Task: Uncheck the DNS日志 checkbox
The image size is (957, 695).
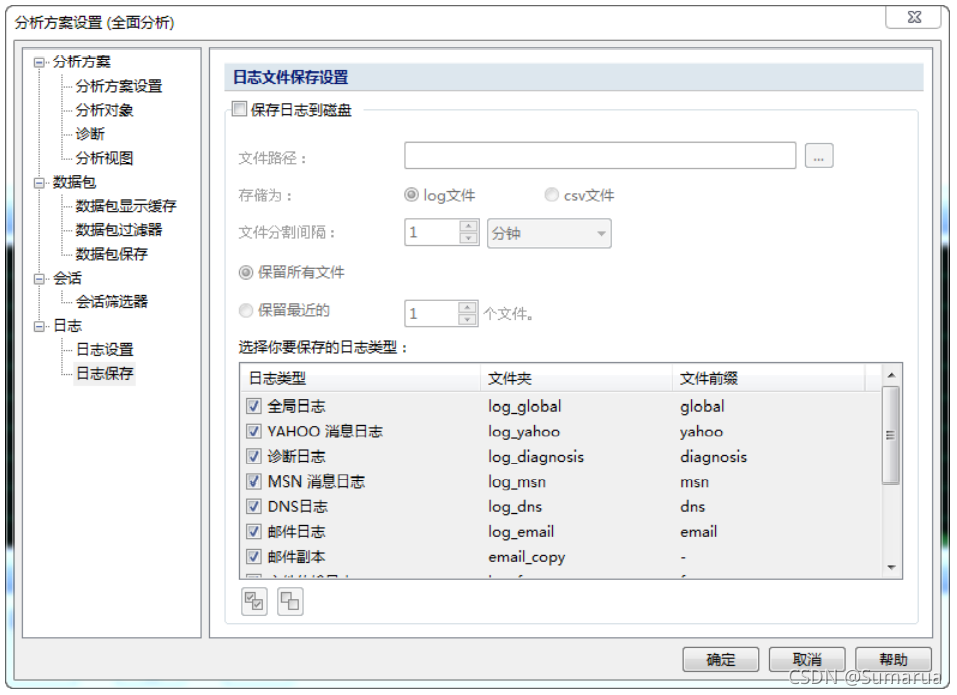Action: [254, 506]
